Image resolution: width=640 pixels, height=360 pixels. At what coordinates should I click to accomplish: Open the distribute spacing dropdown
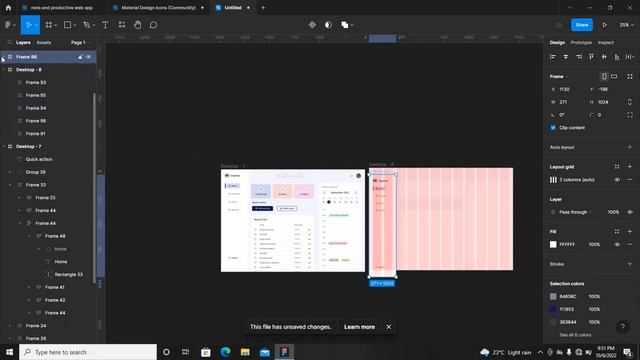tap(630, 57)
